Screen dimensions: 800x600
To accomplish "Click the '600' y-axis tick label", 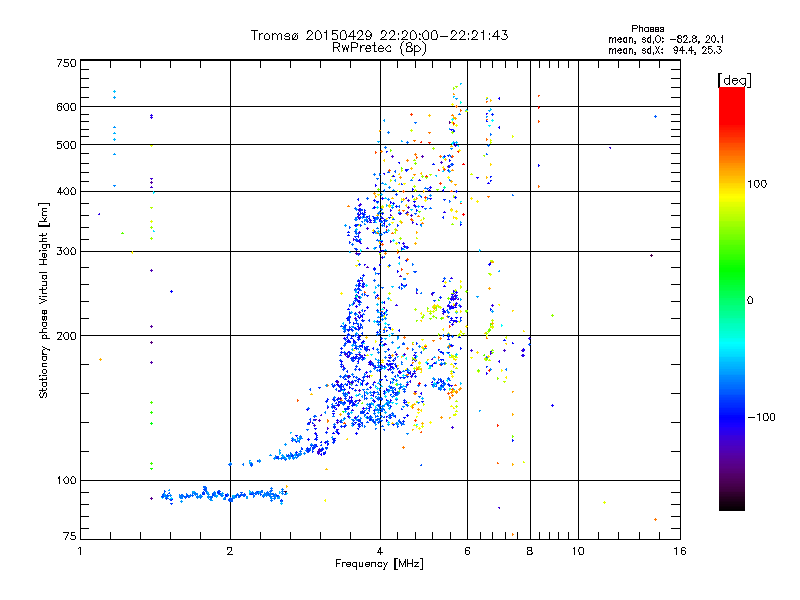I will pos(66,107).
